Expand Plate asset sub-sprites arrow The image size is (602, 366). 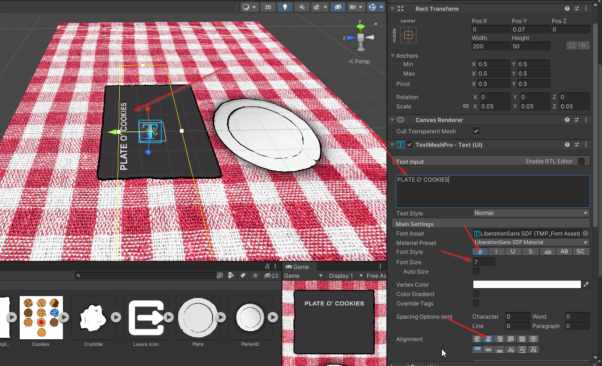click(x=221, y=317)
